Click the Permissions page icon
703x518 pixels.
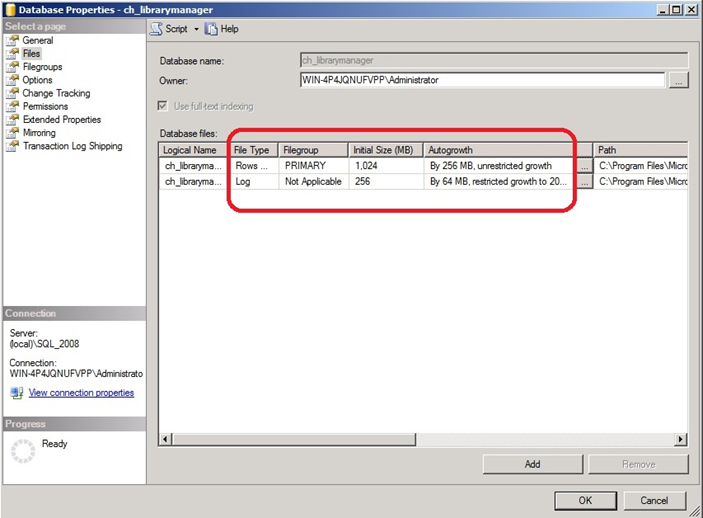point(13,107)
